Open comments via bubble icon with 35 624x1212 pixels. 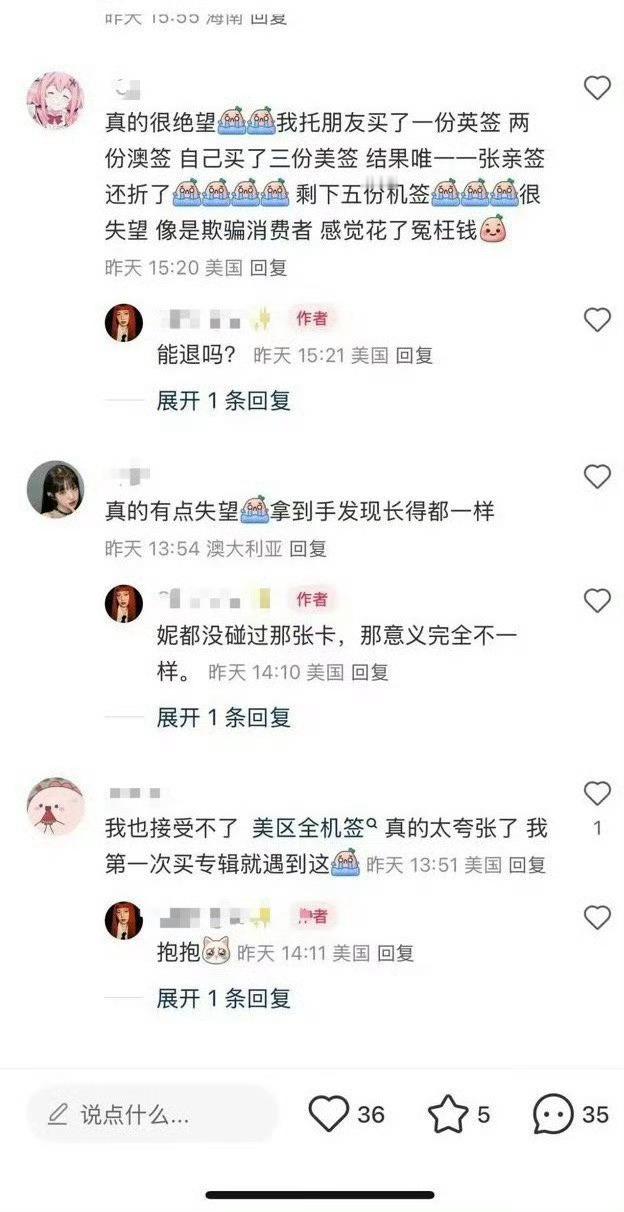[x=553, y=1114]
